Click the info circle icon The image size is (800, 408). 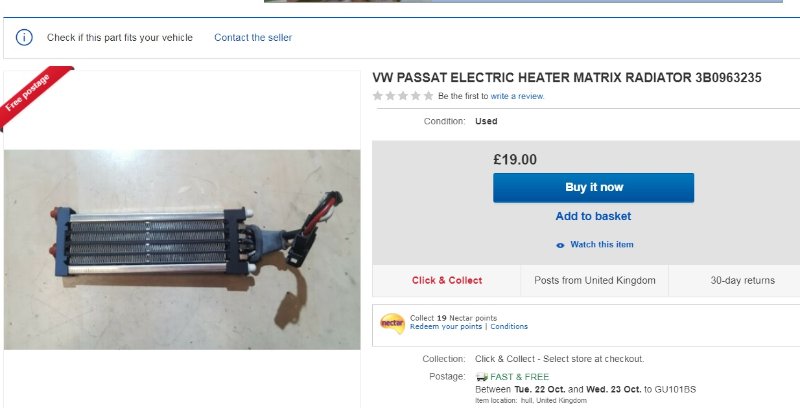pos(24,38)
